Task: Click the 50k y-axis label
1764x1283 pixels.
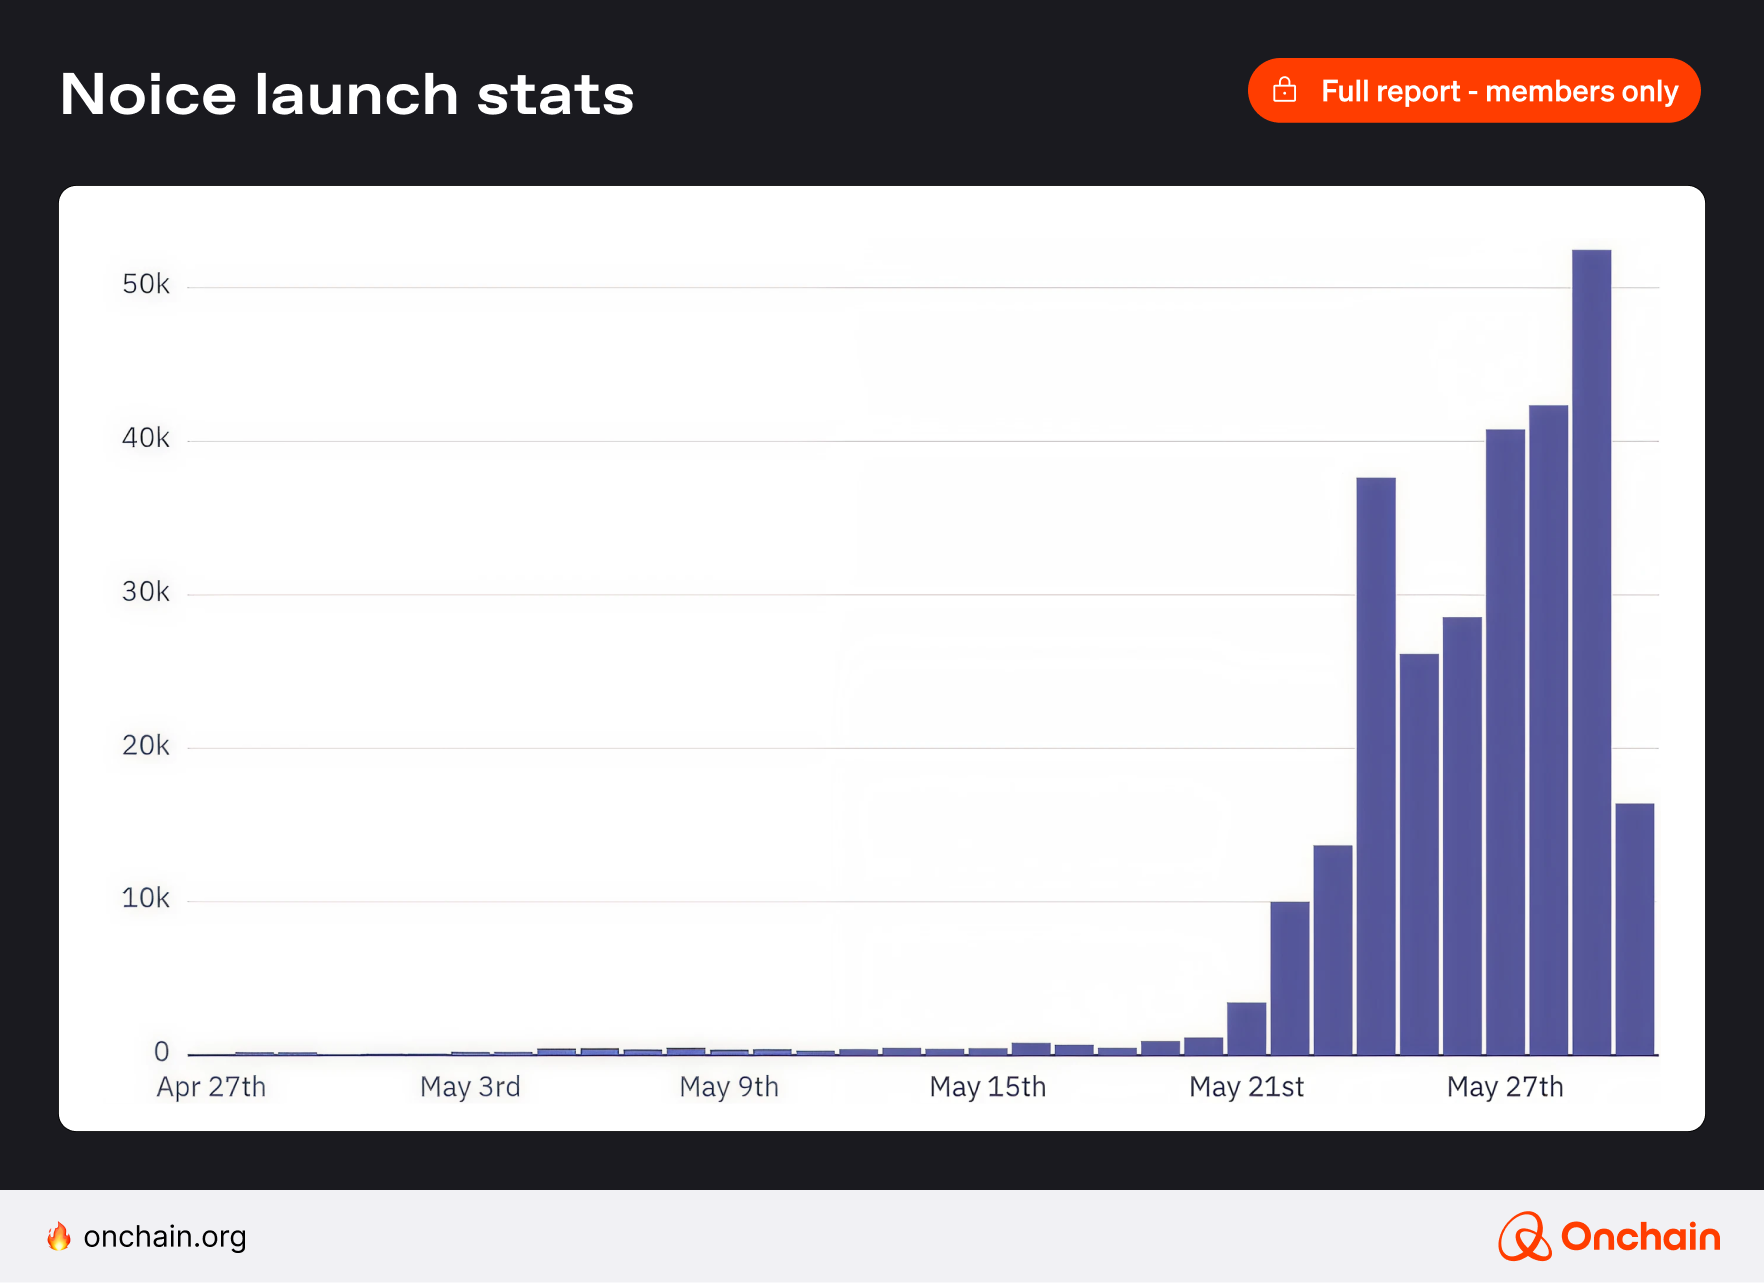Action: (x=146, y=285)
